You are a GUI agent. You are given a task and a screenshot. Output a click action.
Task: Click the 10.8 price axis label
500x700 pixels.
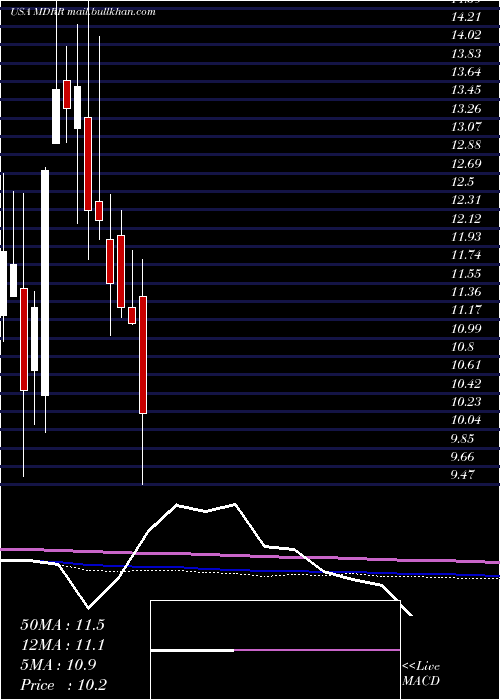[462, 346]
